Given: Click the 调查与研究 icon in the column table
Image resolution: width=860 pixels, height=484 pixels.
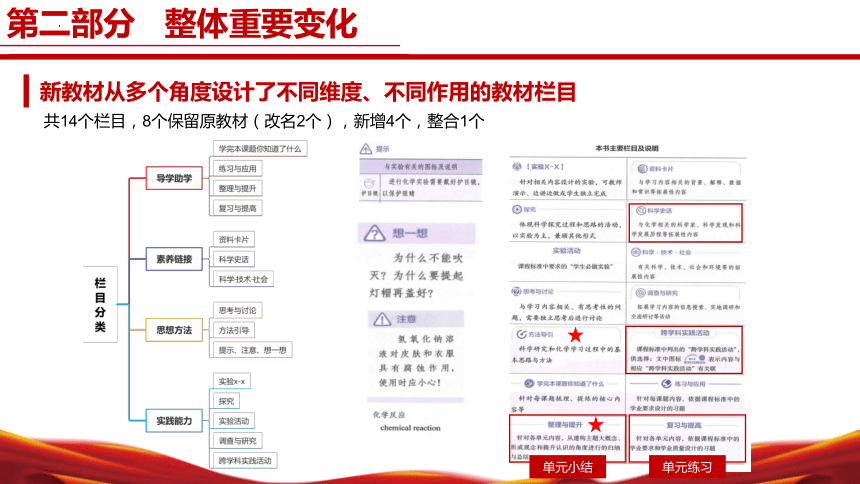Looking at the screenshot, I should point(640,293).
